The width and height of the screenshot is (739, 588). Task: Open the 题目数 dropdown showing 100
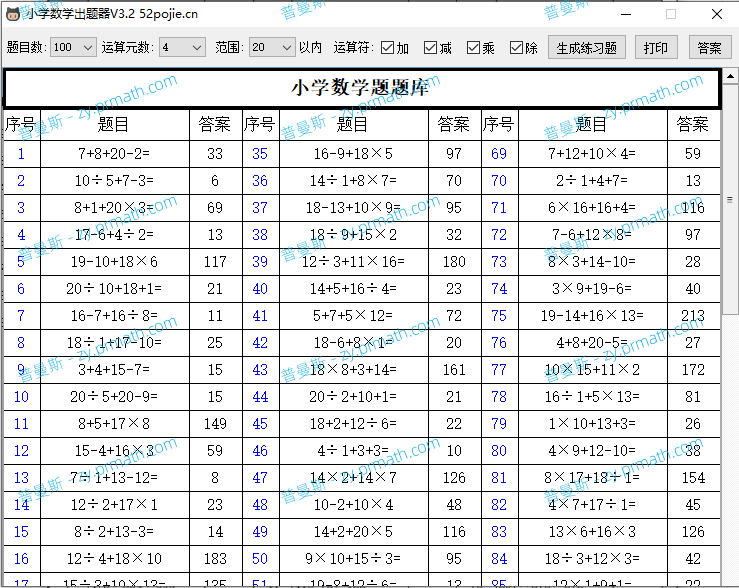click(x=73, y=47)
